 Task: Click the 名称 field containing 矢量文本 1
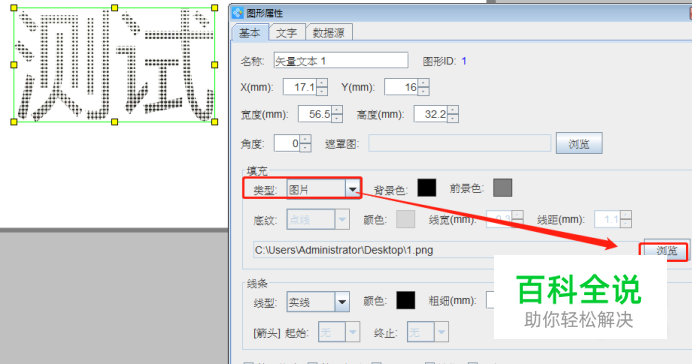341,60
